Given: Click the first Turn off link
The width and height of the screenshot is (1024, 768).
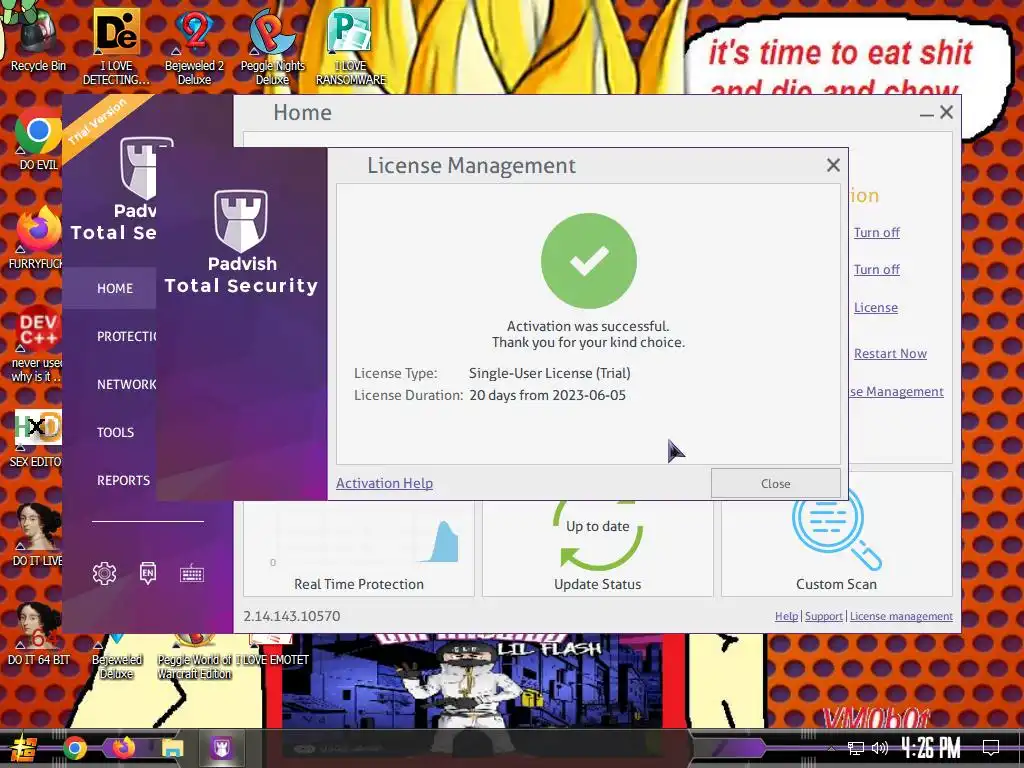Looking at the screenshot, I should [876, 232].
